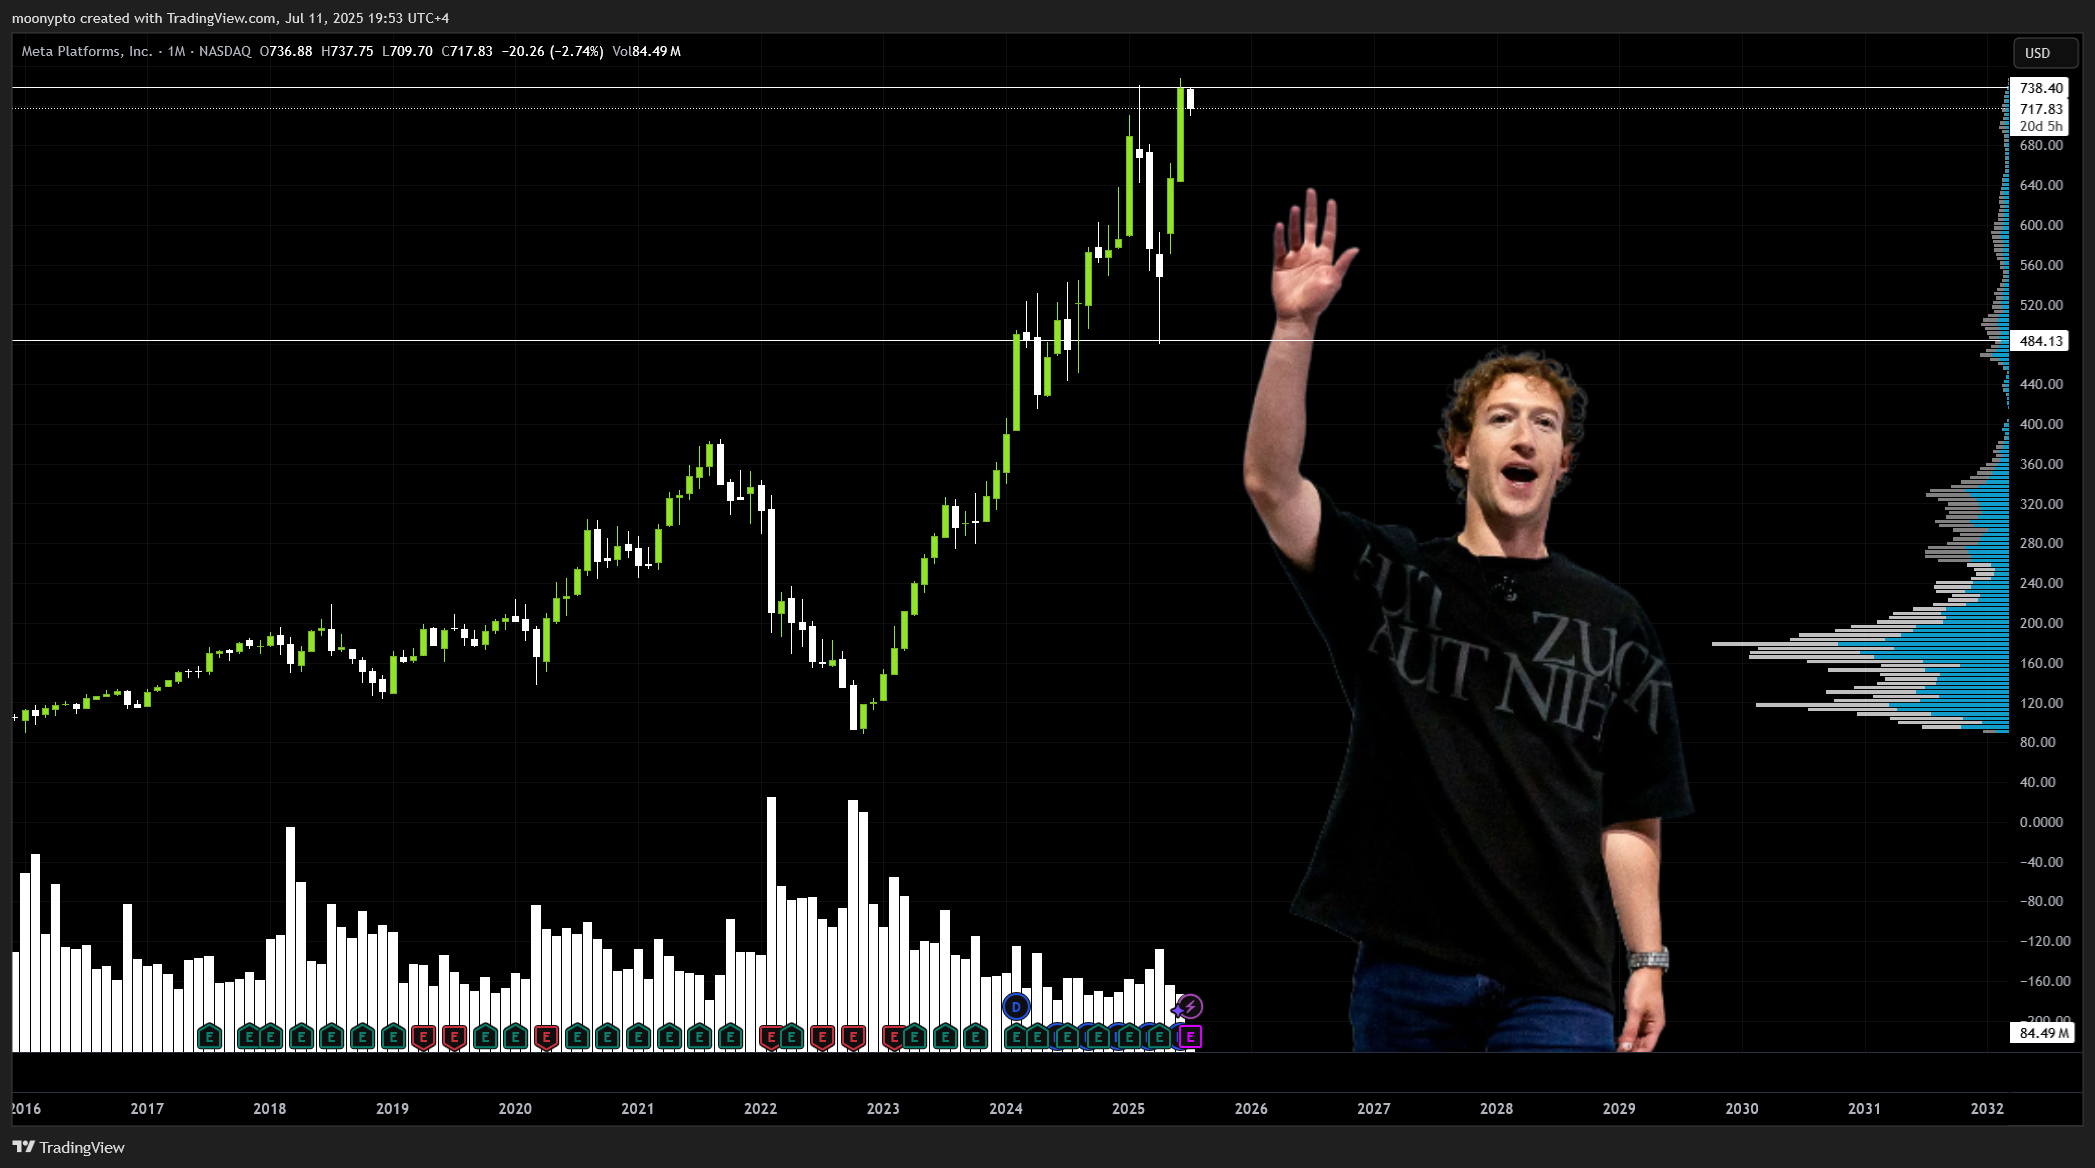2095x1168 pixels.
Task: Open the green earnings marker at January 2021
Action: tap(638, 1037)
